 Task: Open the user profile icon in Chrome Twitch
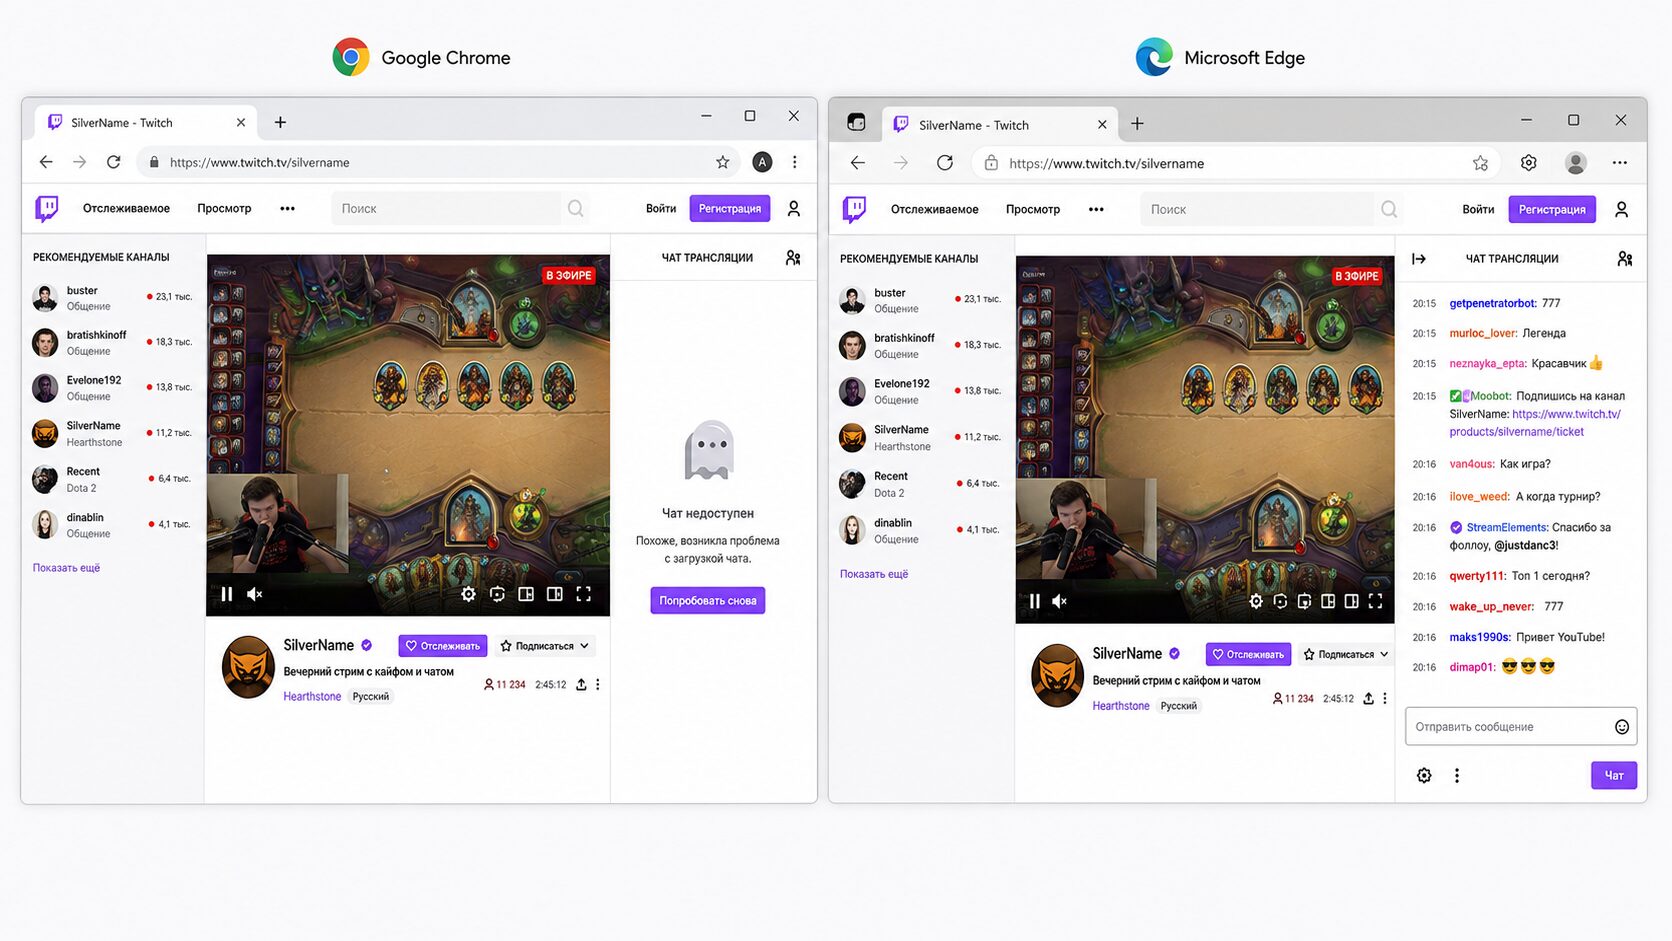pos(794,208)
